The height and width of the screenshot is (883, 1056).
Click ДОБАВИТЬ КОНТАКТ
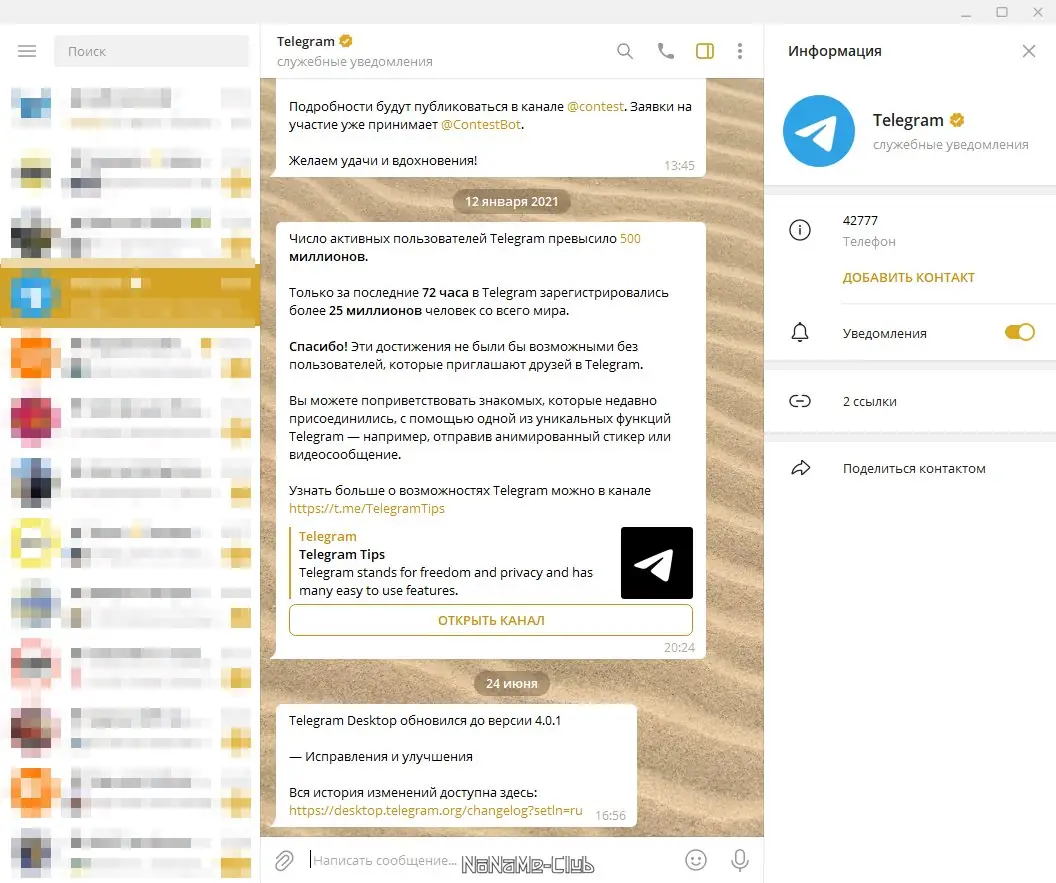pos(909,277)
